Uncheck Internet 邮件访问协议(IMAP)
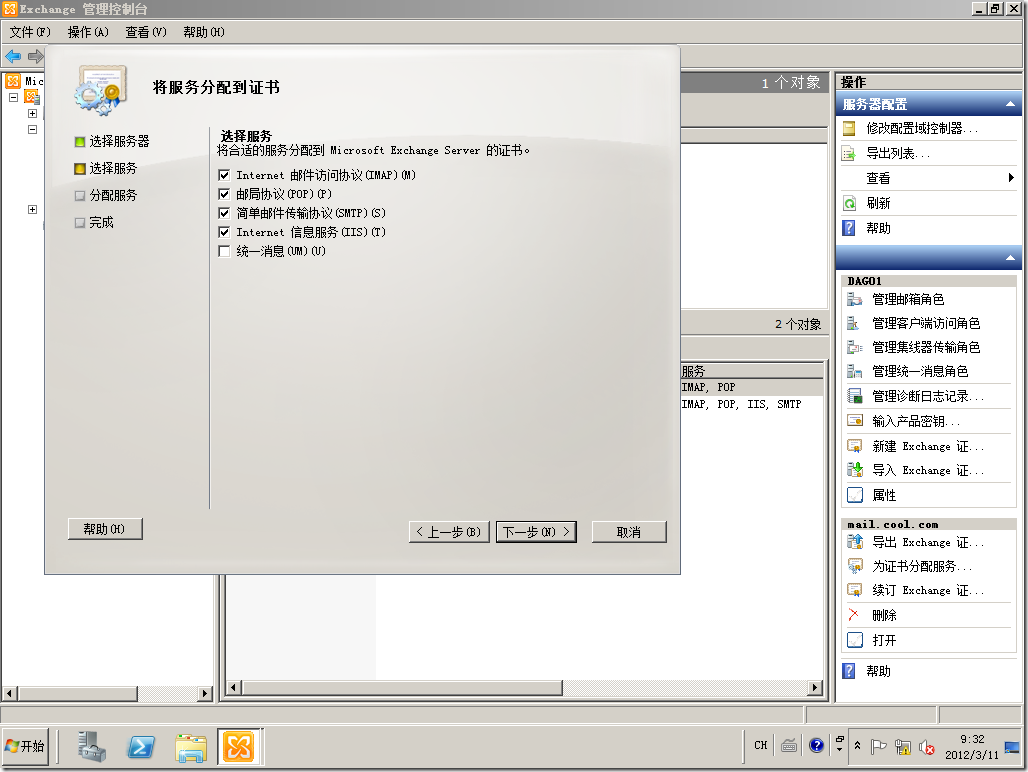 coord(224,174)
